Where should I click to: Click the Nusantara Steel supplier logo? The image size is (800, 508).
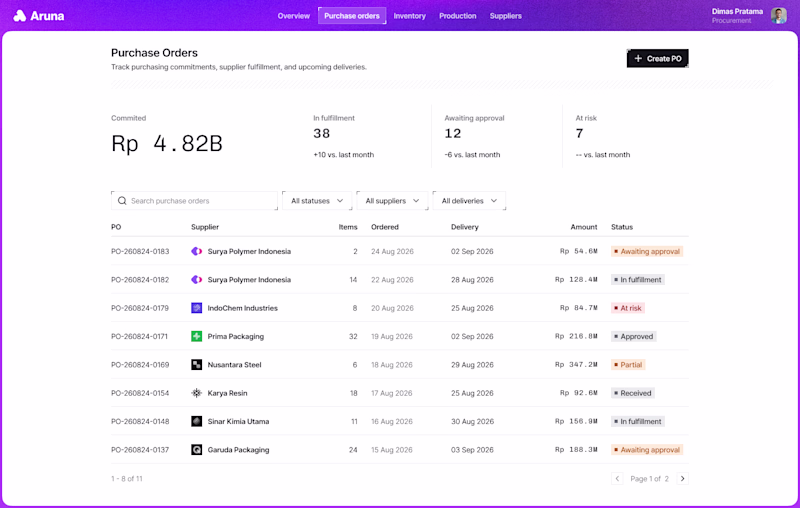[196, 365]
